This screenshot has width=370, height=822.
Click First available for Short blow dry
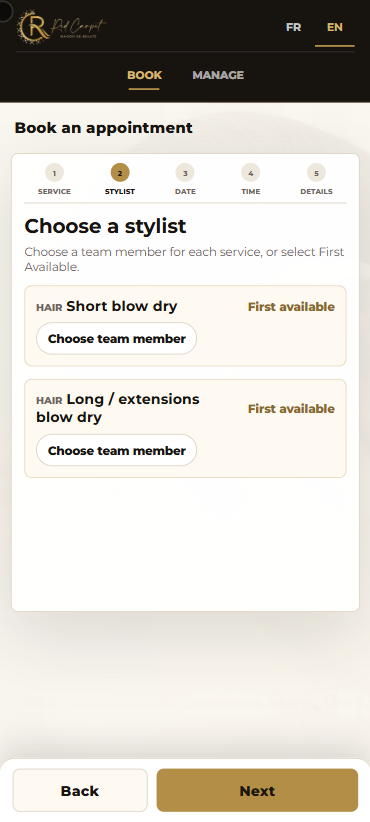(x=291, y=307)
